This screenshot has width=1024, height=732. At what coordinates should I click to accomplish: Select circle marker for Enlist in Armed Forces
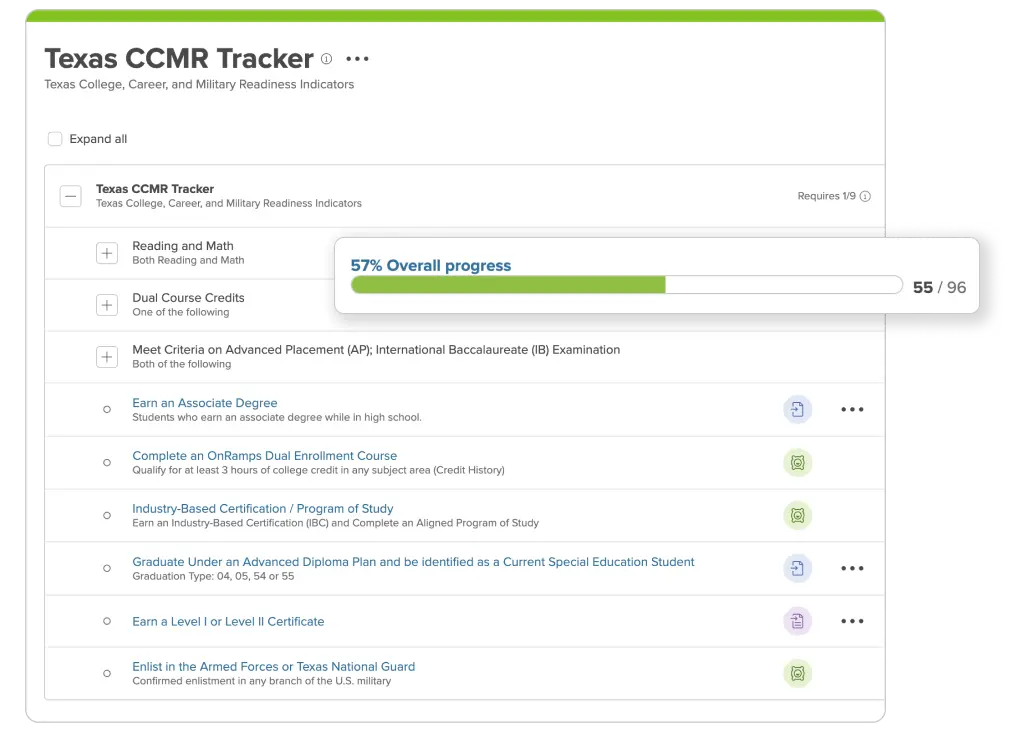pyautogui.click(x=107, y=673)
